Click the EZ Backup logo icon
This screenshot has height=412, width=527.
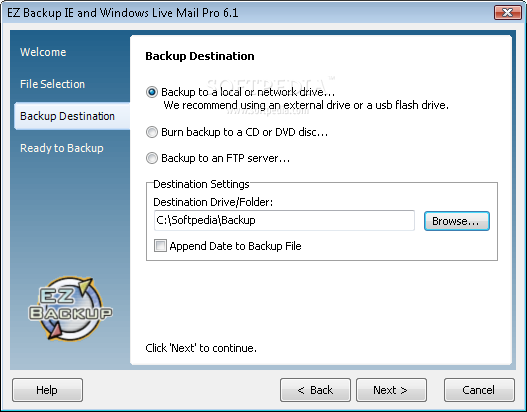coord(70,308)
